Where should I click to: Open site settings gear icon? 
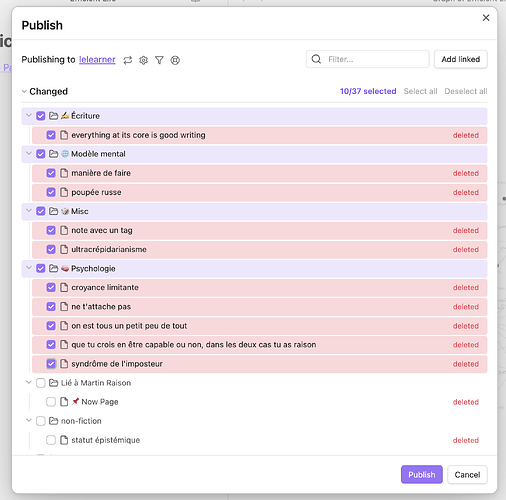tap(143, 60)
